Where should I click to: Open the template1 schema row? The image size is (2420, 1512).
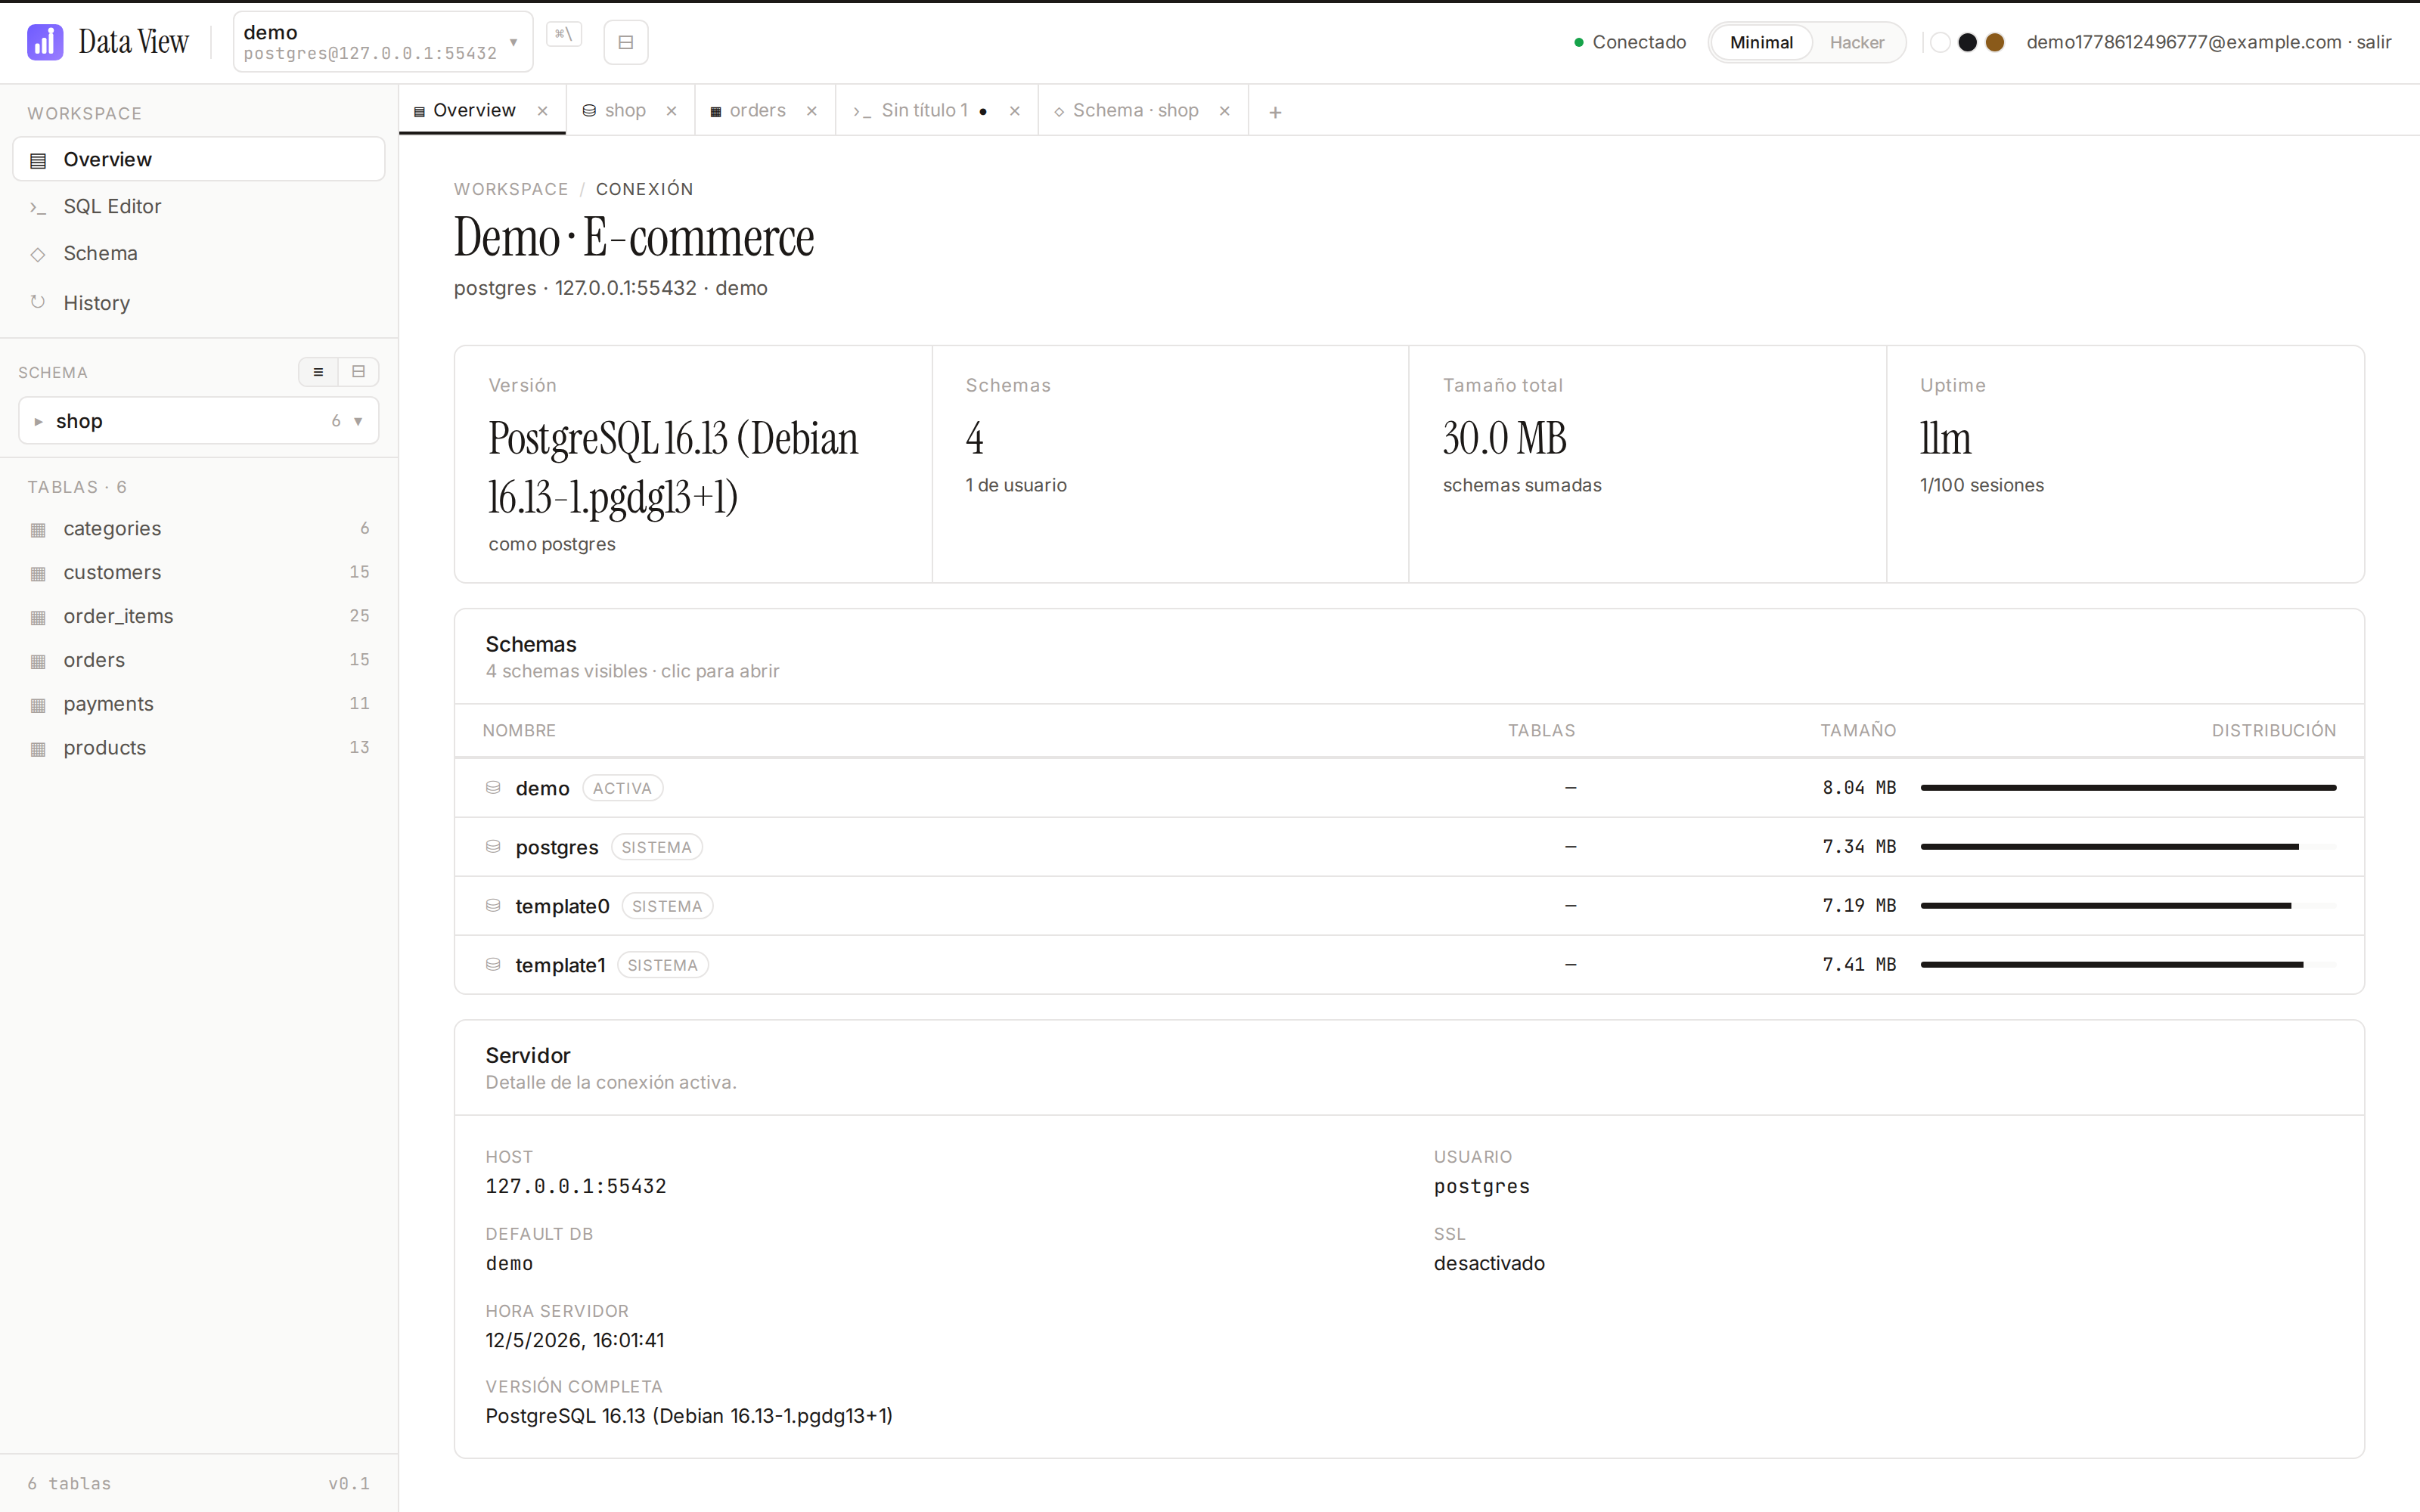tap(1409, 965)
